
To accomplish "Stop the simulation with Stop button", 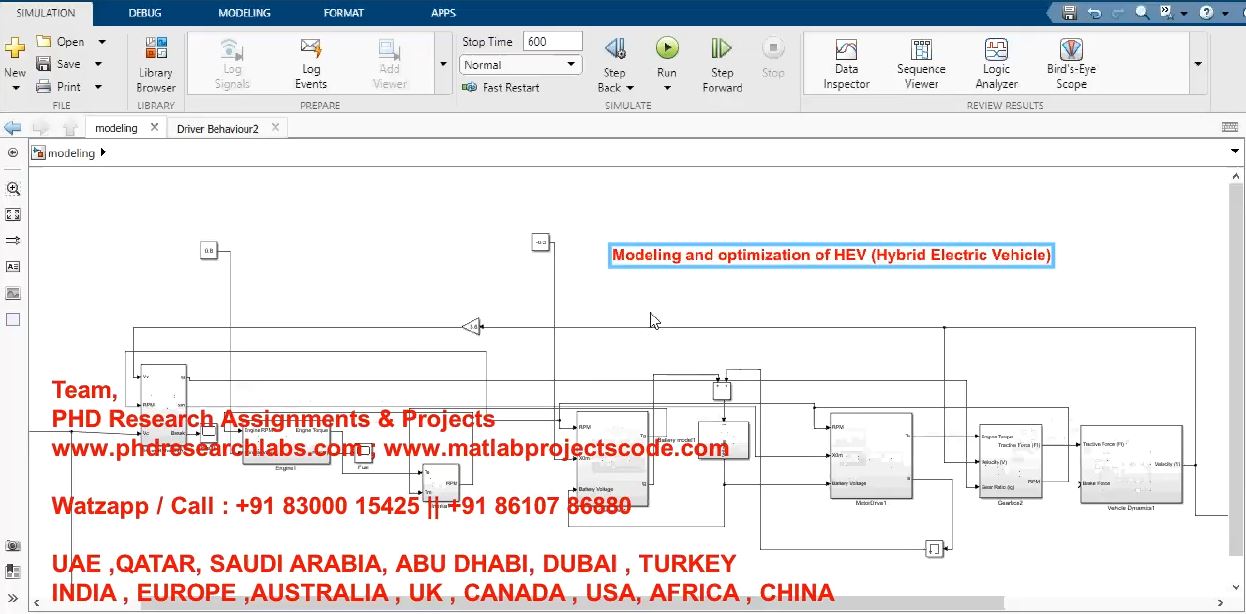I will [x=773, y=58].
